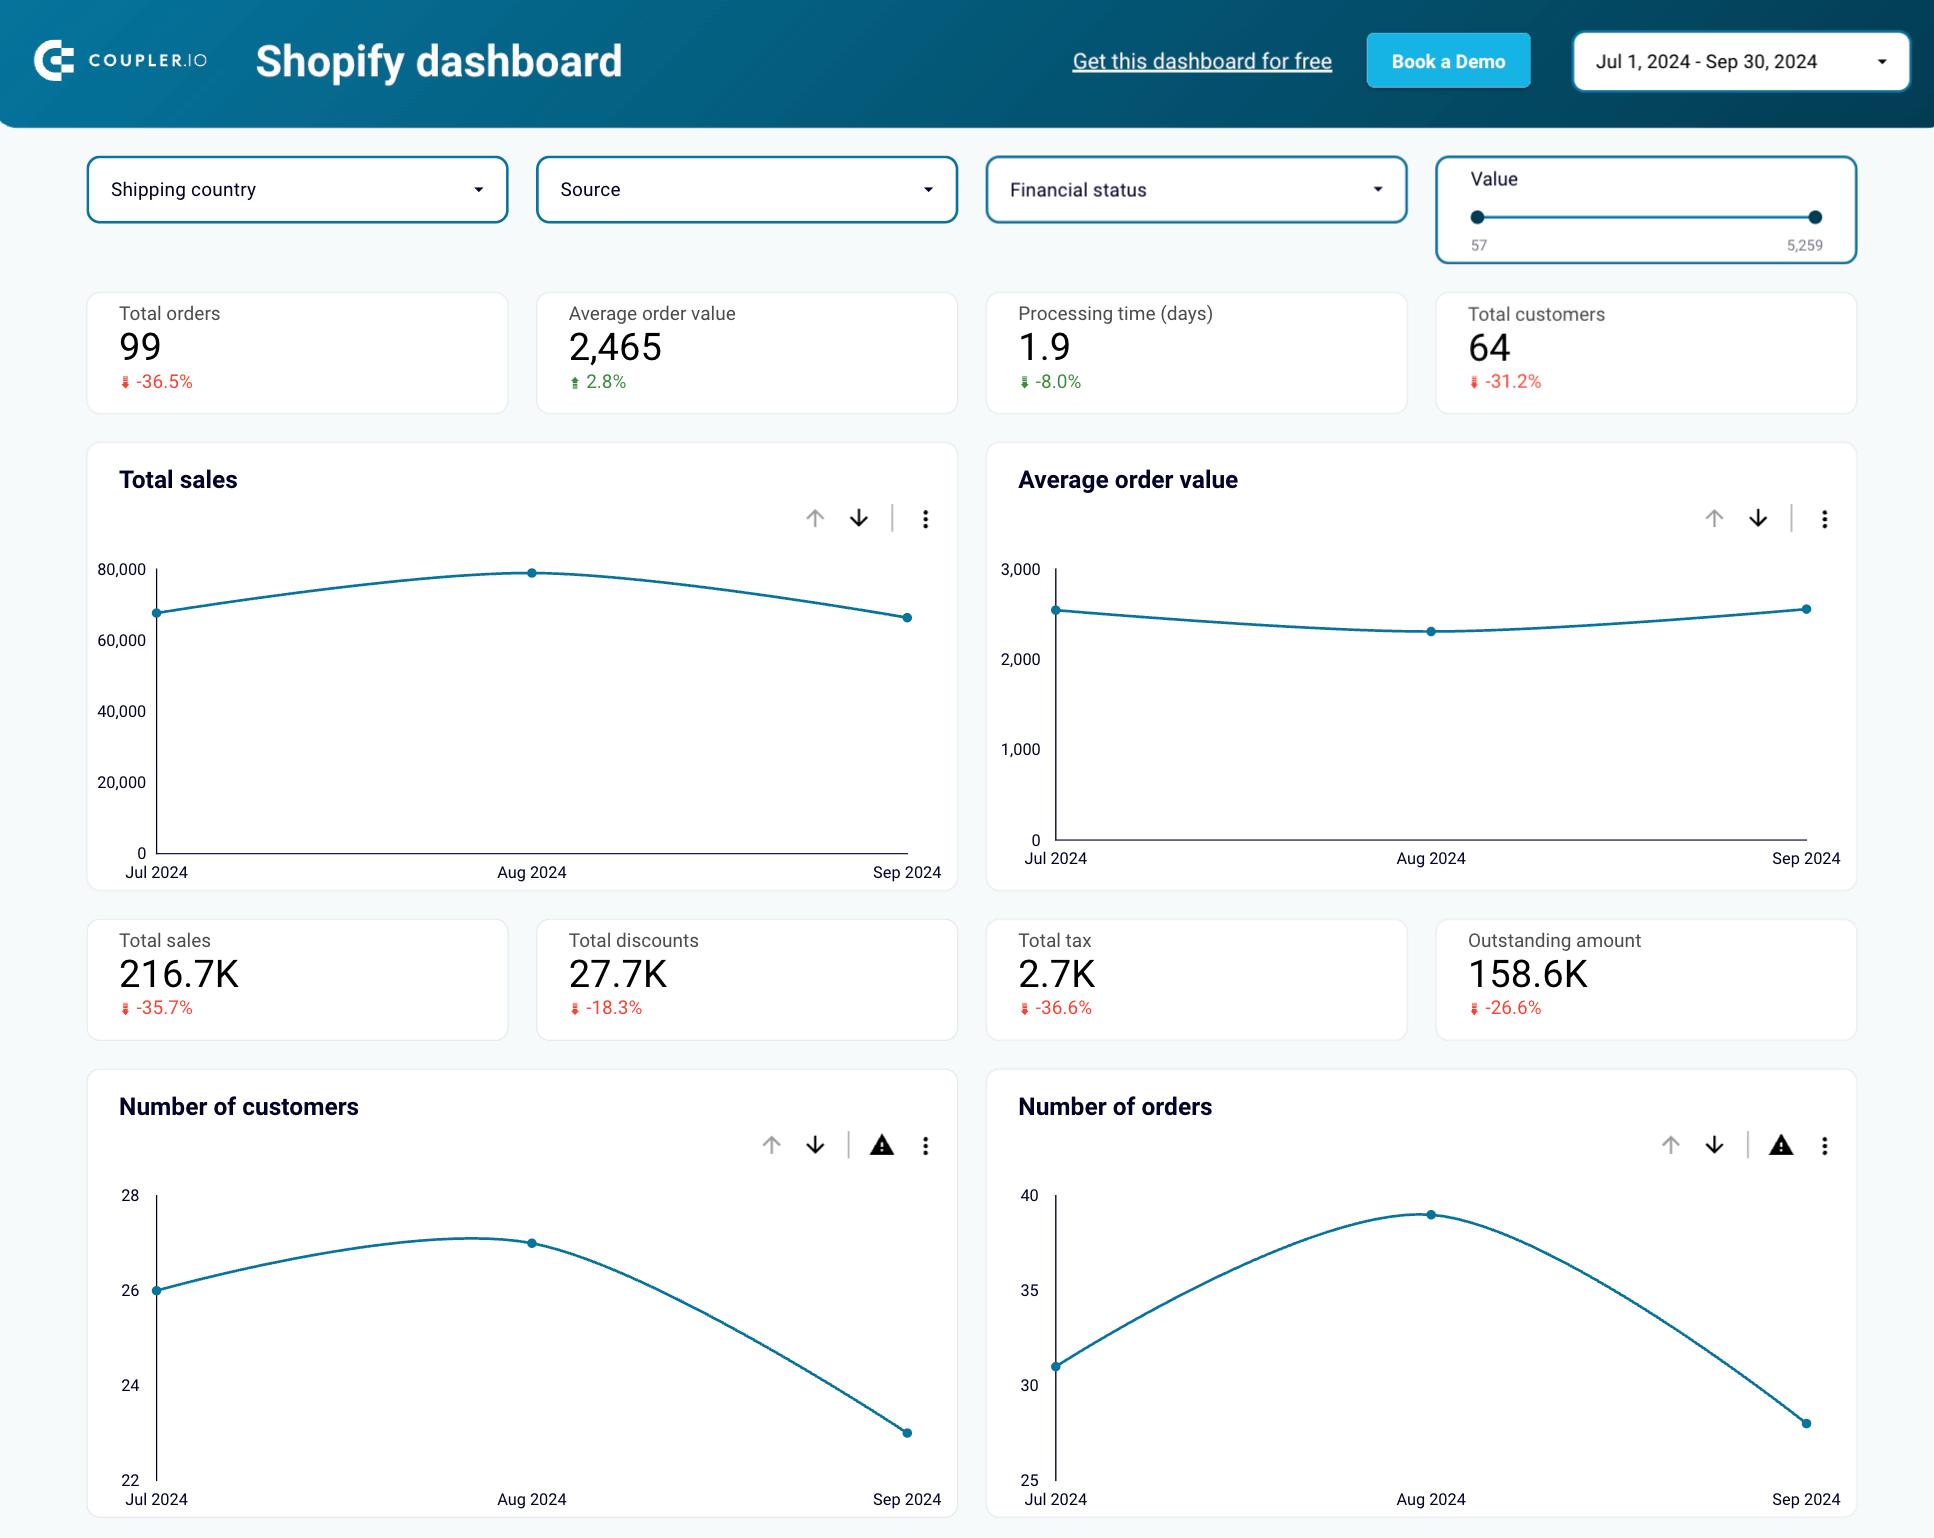View the warning icon on Number of customers chart
Image resolution: width=1934 pixels, height=1538 pixels.
click(x=881, y=1146)
